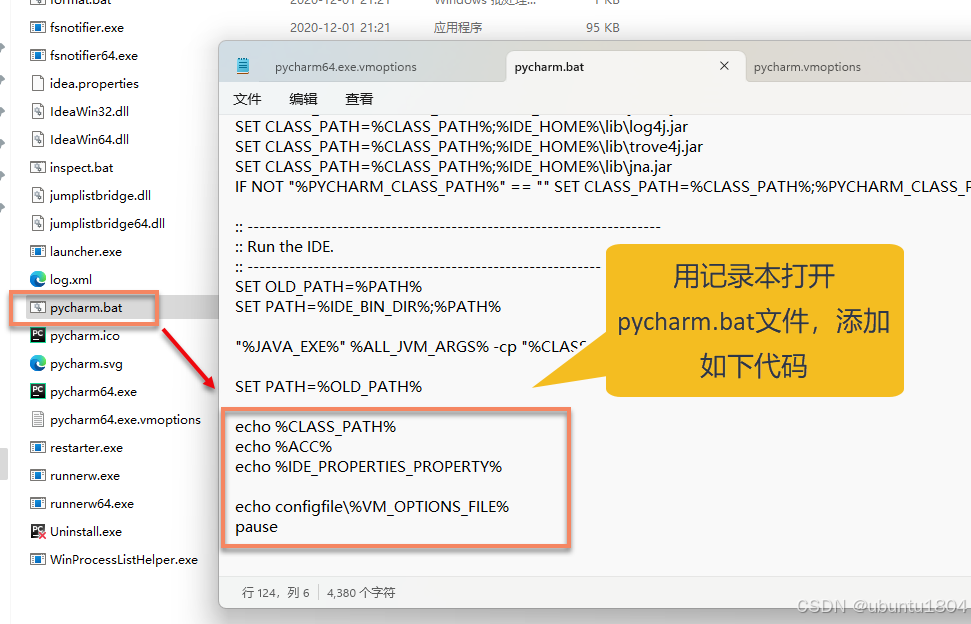
Task: Select the pycharm.svg file name
Action: (x=86, y=364)
